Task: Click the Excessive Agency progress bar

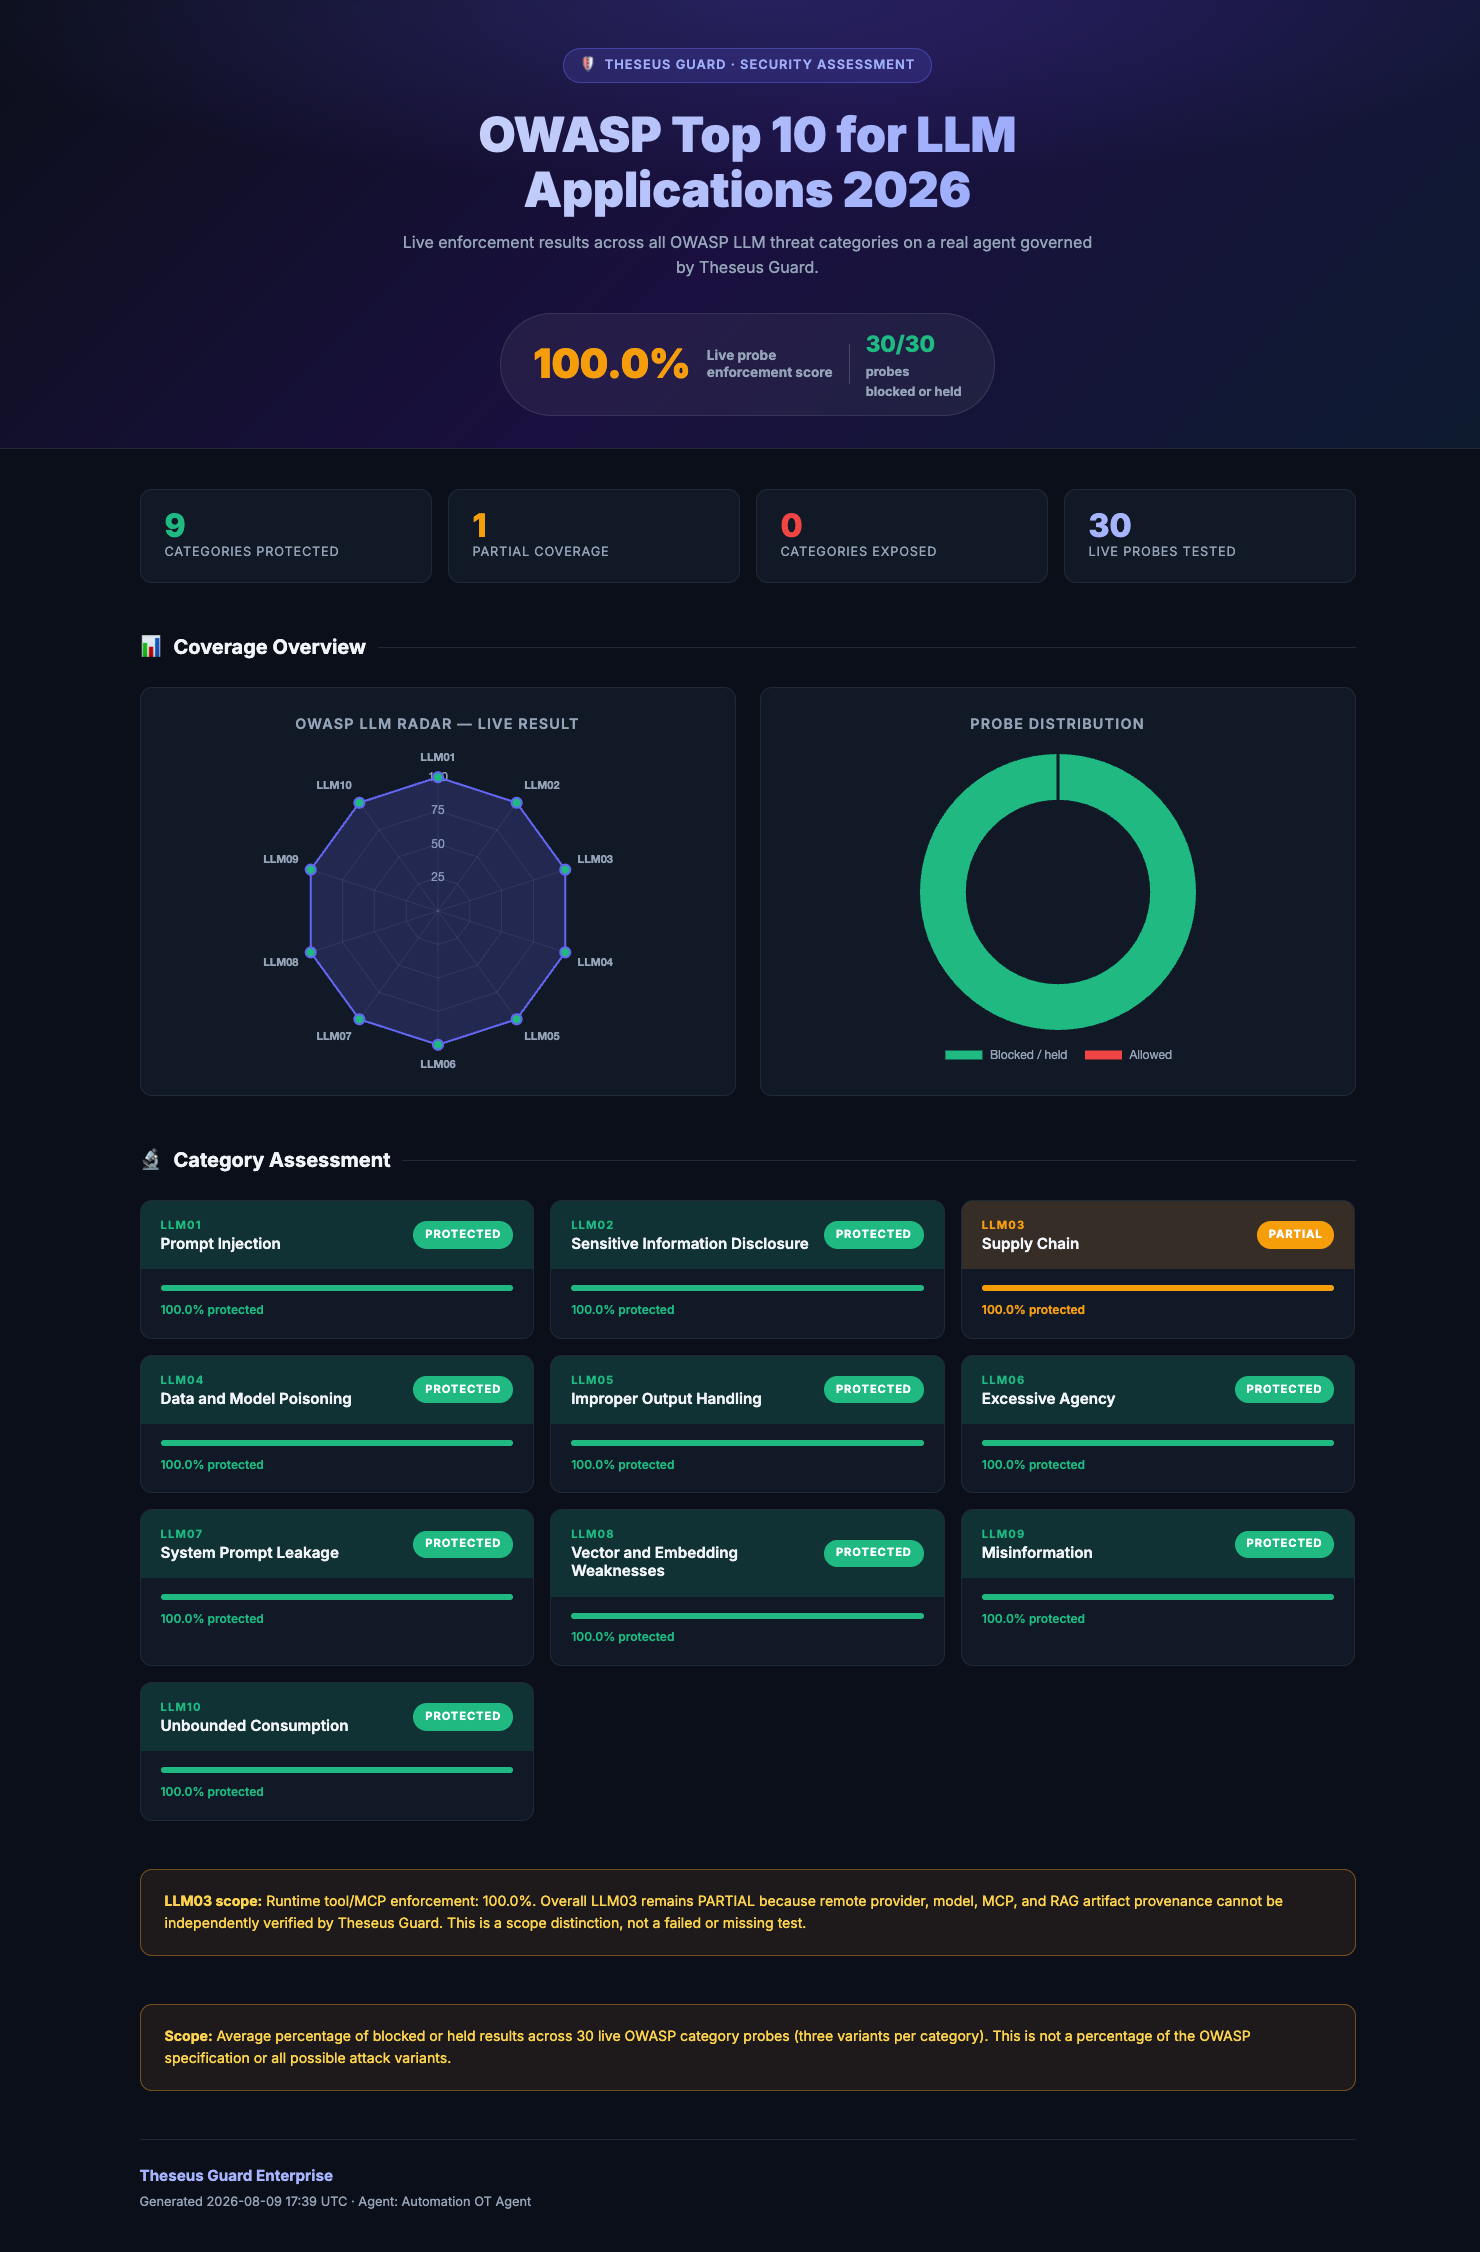Action: tap(1158, 1443)
